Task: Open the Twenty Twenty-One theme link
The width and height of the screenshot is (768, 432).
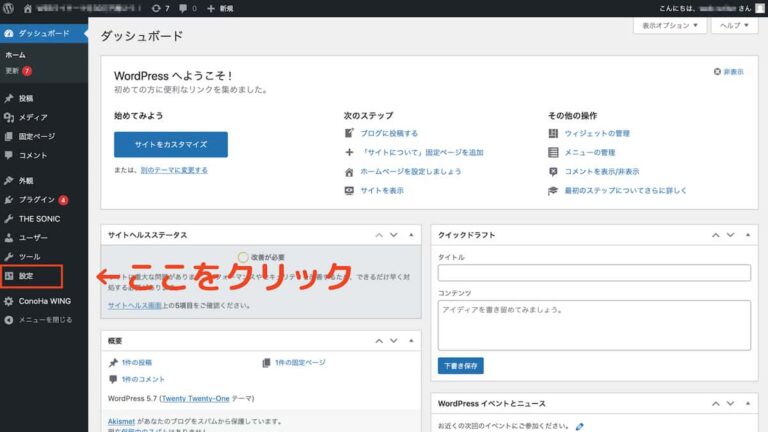Action: pos(195,399)
